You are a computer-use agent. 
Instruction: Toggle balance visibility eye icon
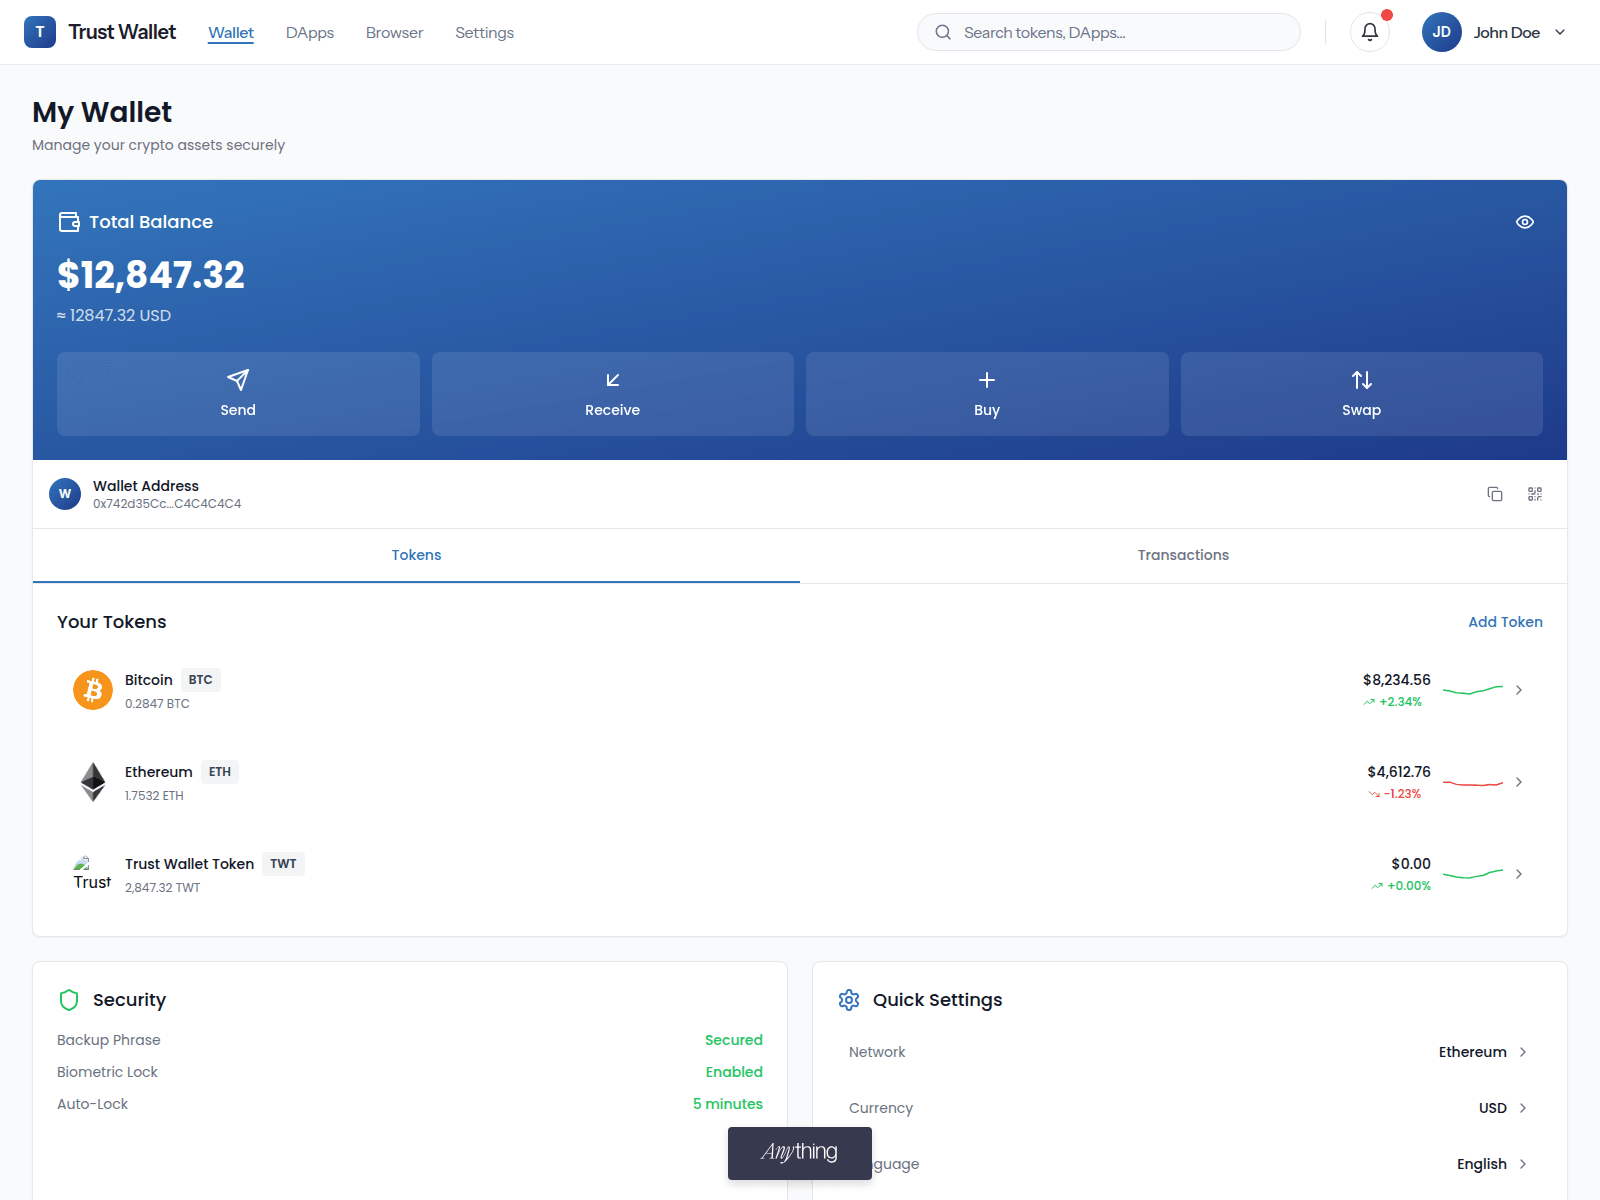pyautogui.click(x=1525, y=222)
